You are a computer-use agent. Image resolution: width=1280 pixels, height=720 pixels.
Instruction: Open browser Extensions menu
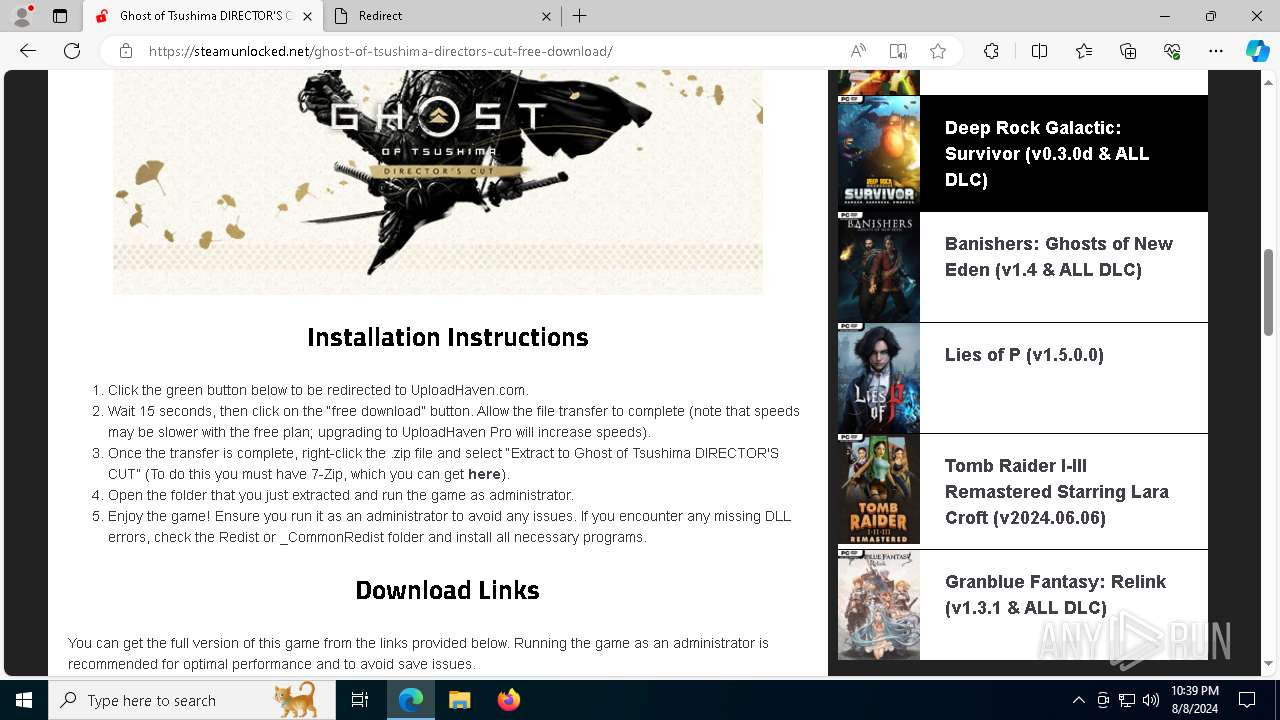click(x=991, y=51)
